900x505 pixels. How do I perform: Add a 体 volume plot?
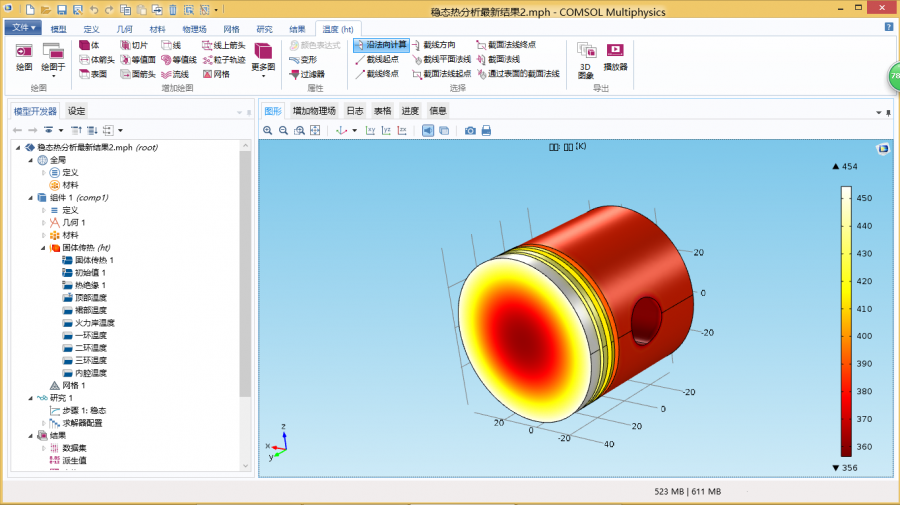[x=89, y=45]
